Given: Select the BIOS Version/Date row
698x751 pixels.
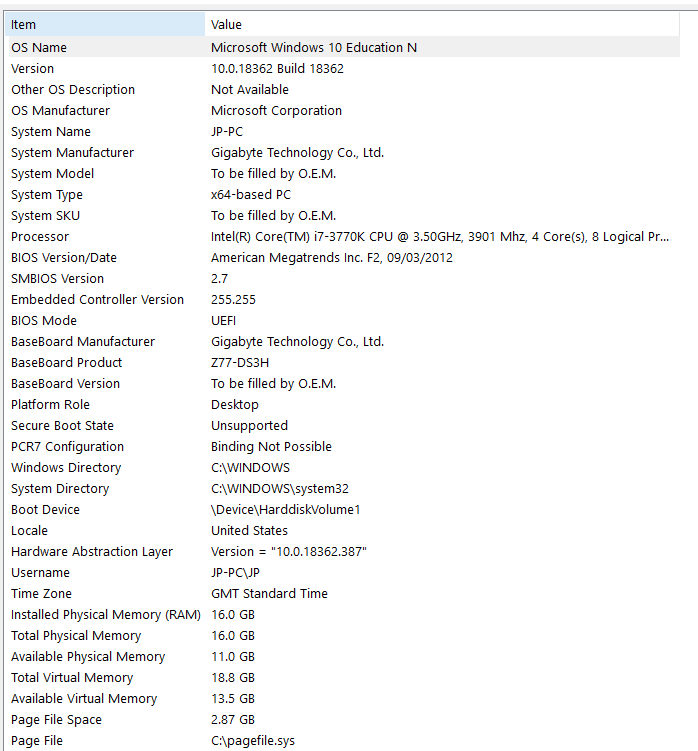Looking at the screenshot, I should [x=64, y=258].
